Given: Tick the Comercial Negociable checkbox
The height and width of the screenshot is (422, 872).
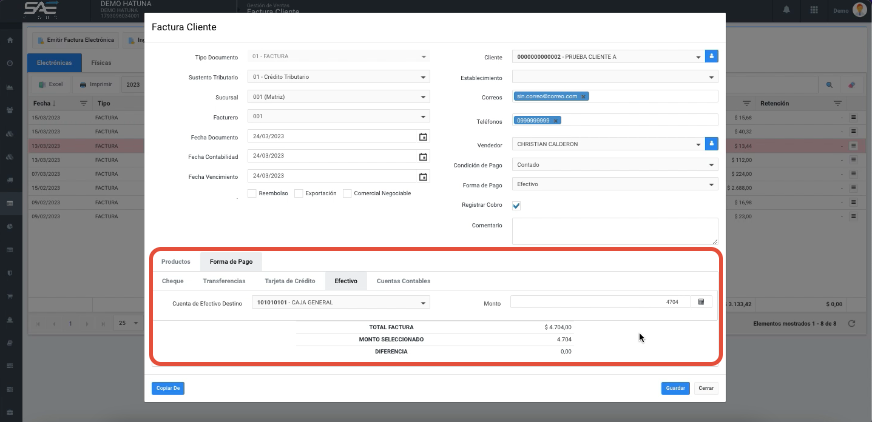Looking at the screenshot, I should [348, 193].
